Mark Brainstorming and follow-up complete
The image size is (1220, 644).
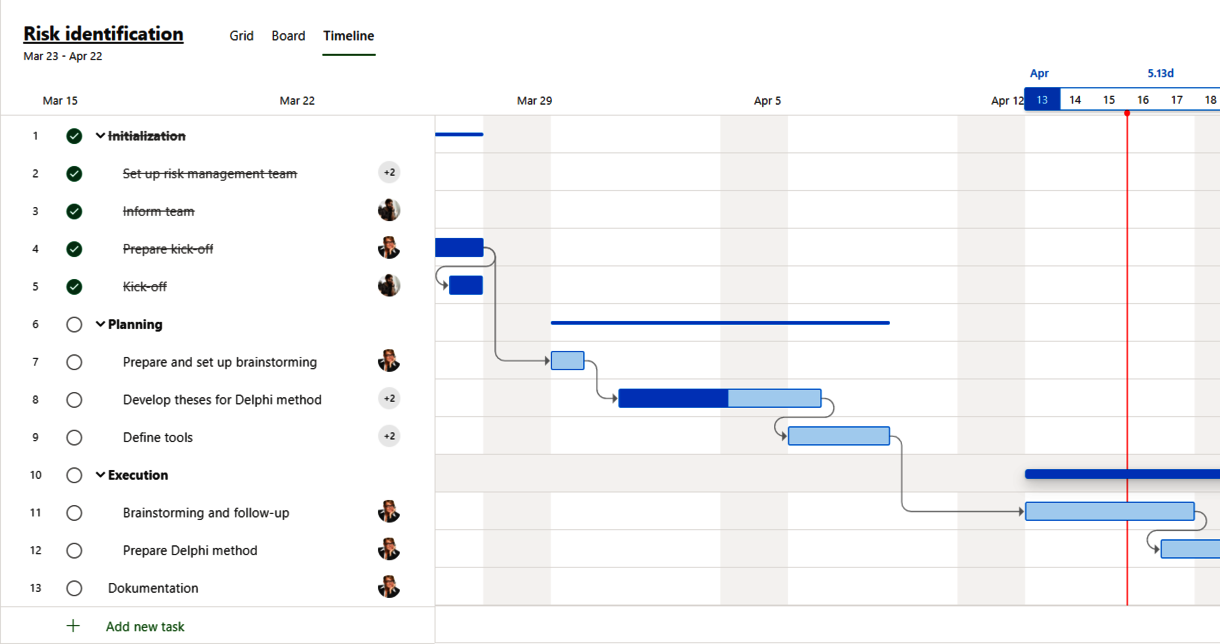click(74, 513)
